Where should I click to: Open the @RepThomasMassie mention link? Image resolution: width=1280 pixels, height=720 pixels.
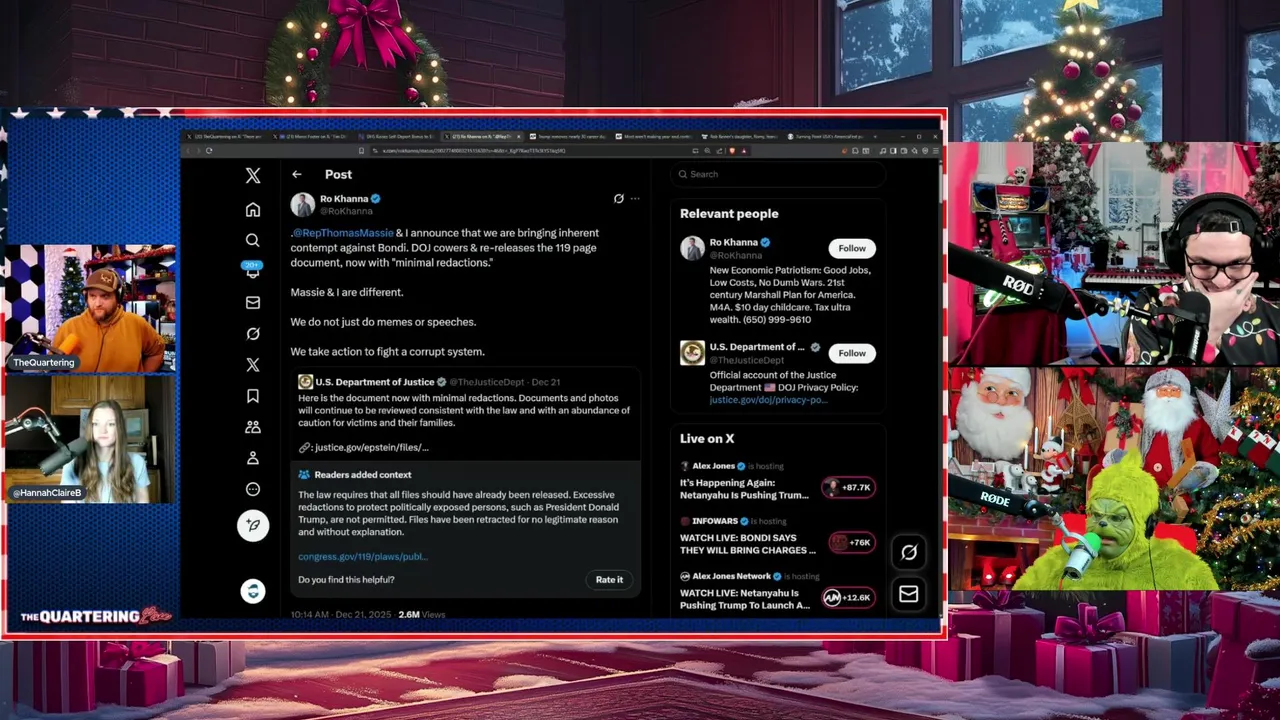pos(343,233)
